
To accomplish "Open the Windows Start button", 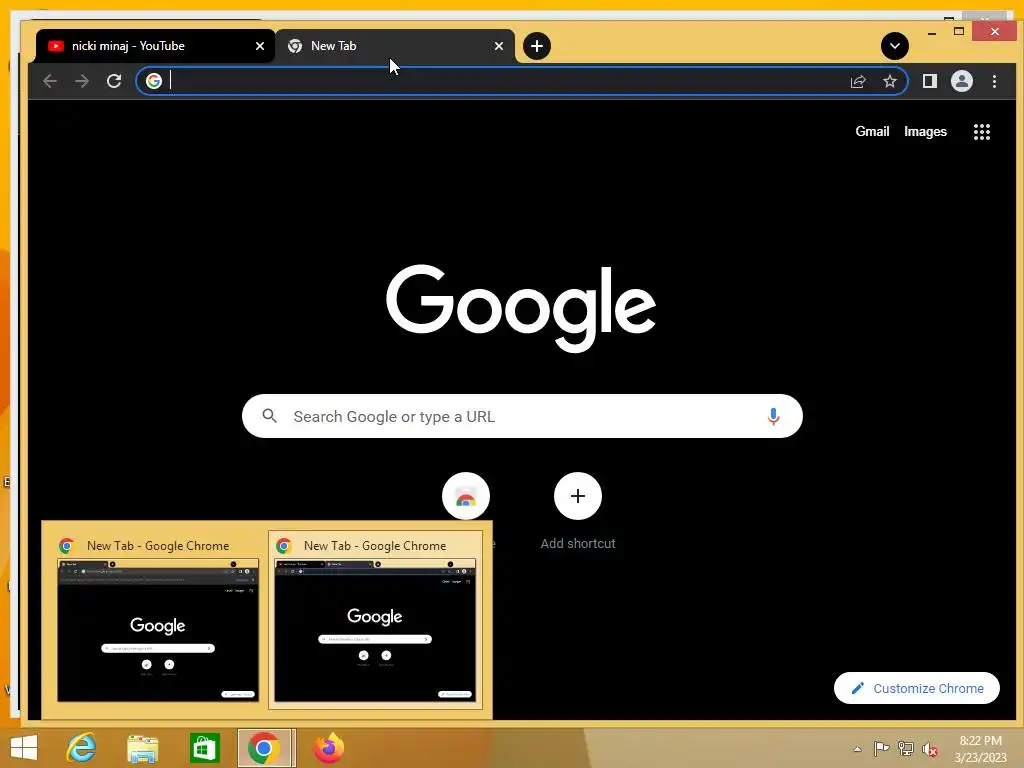I will point(24,748).
